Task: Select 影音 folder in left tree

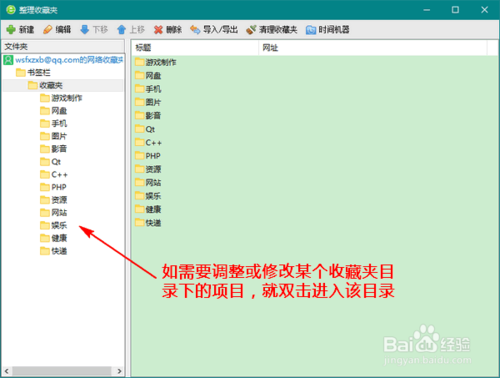Action: coord(53,149)
